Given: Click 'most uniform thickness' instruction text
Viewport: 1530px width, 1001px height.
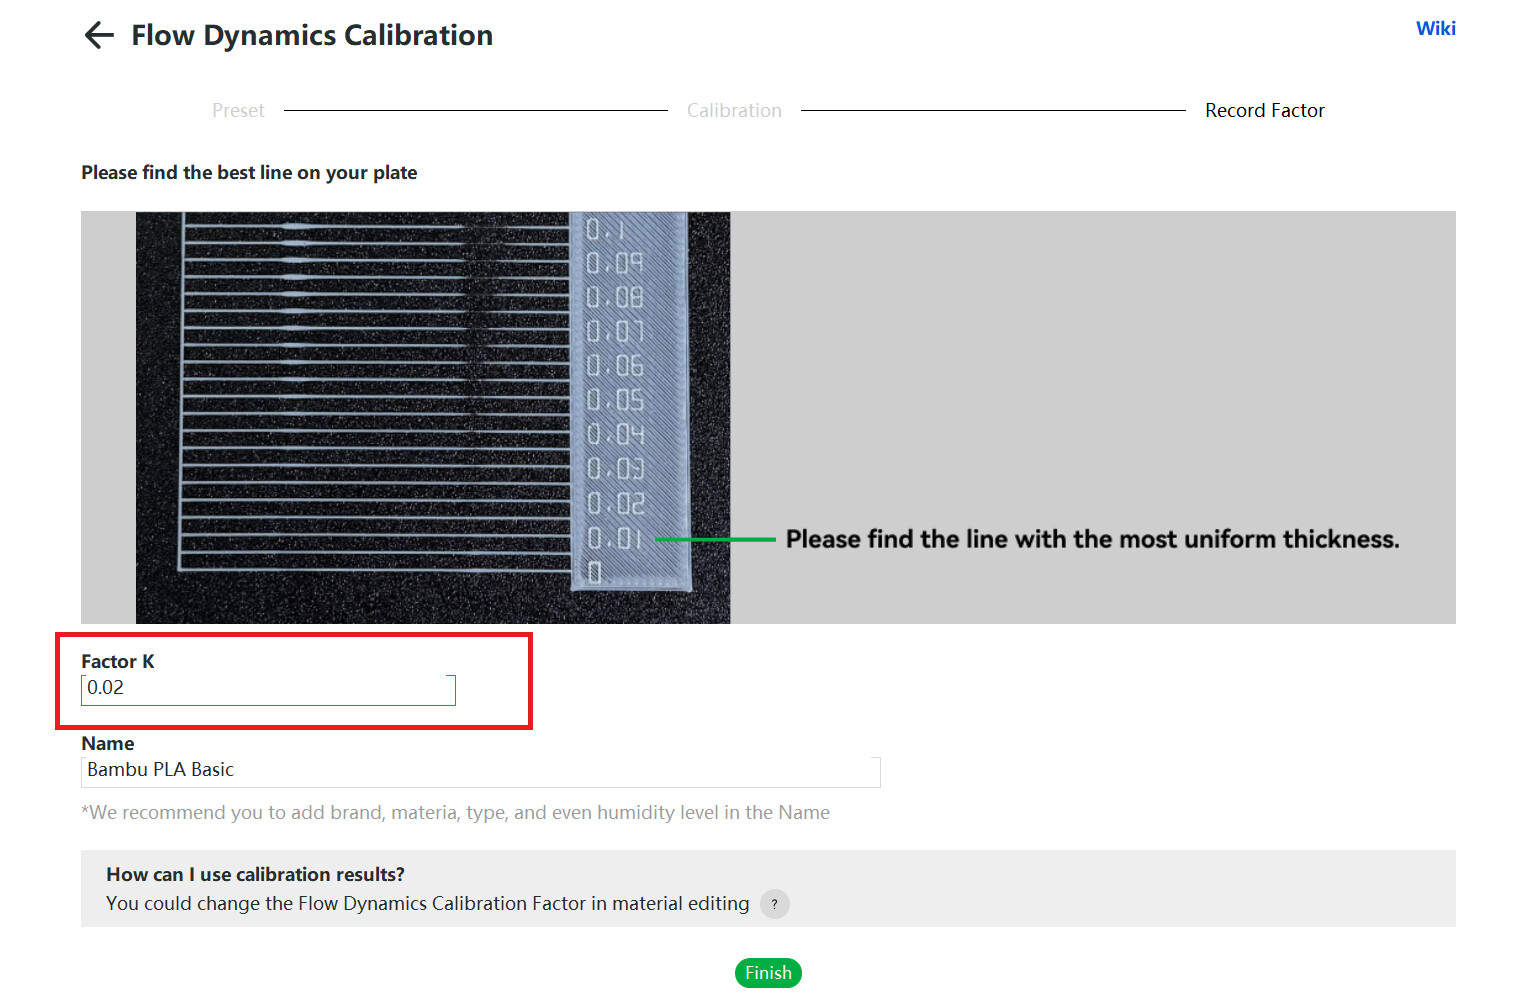Looking at the screenshot, I should click(1092, 540).
